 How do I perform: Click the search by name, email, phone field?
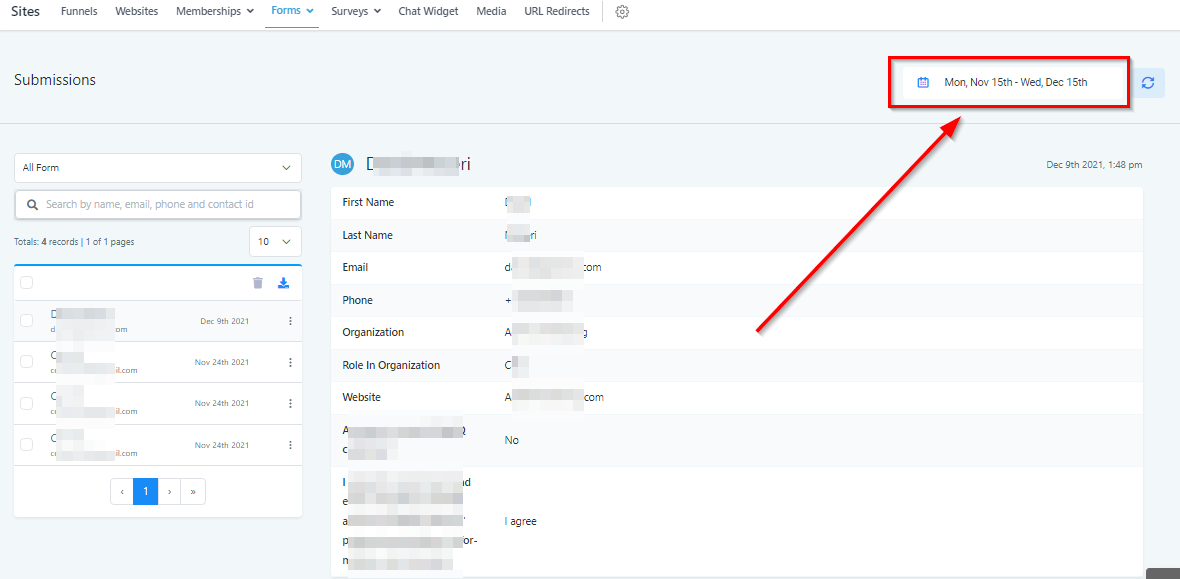[158, 204]
